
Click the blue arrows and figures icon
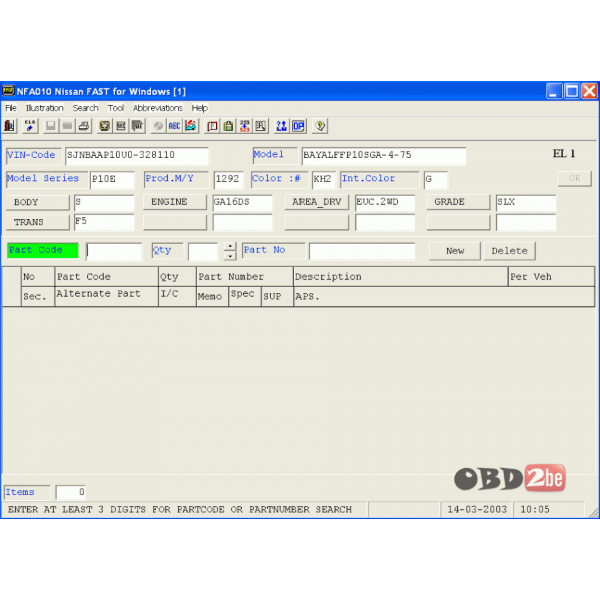(282, 126)
